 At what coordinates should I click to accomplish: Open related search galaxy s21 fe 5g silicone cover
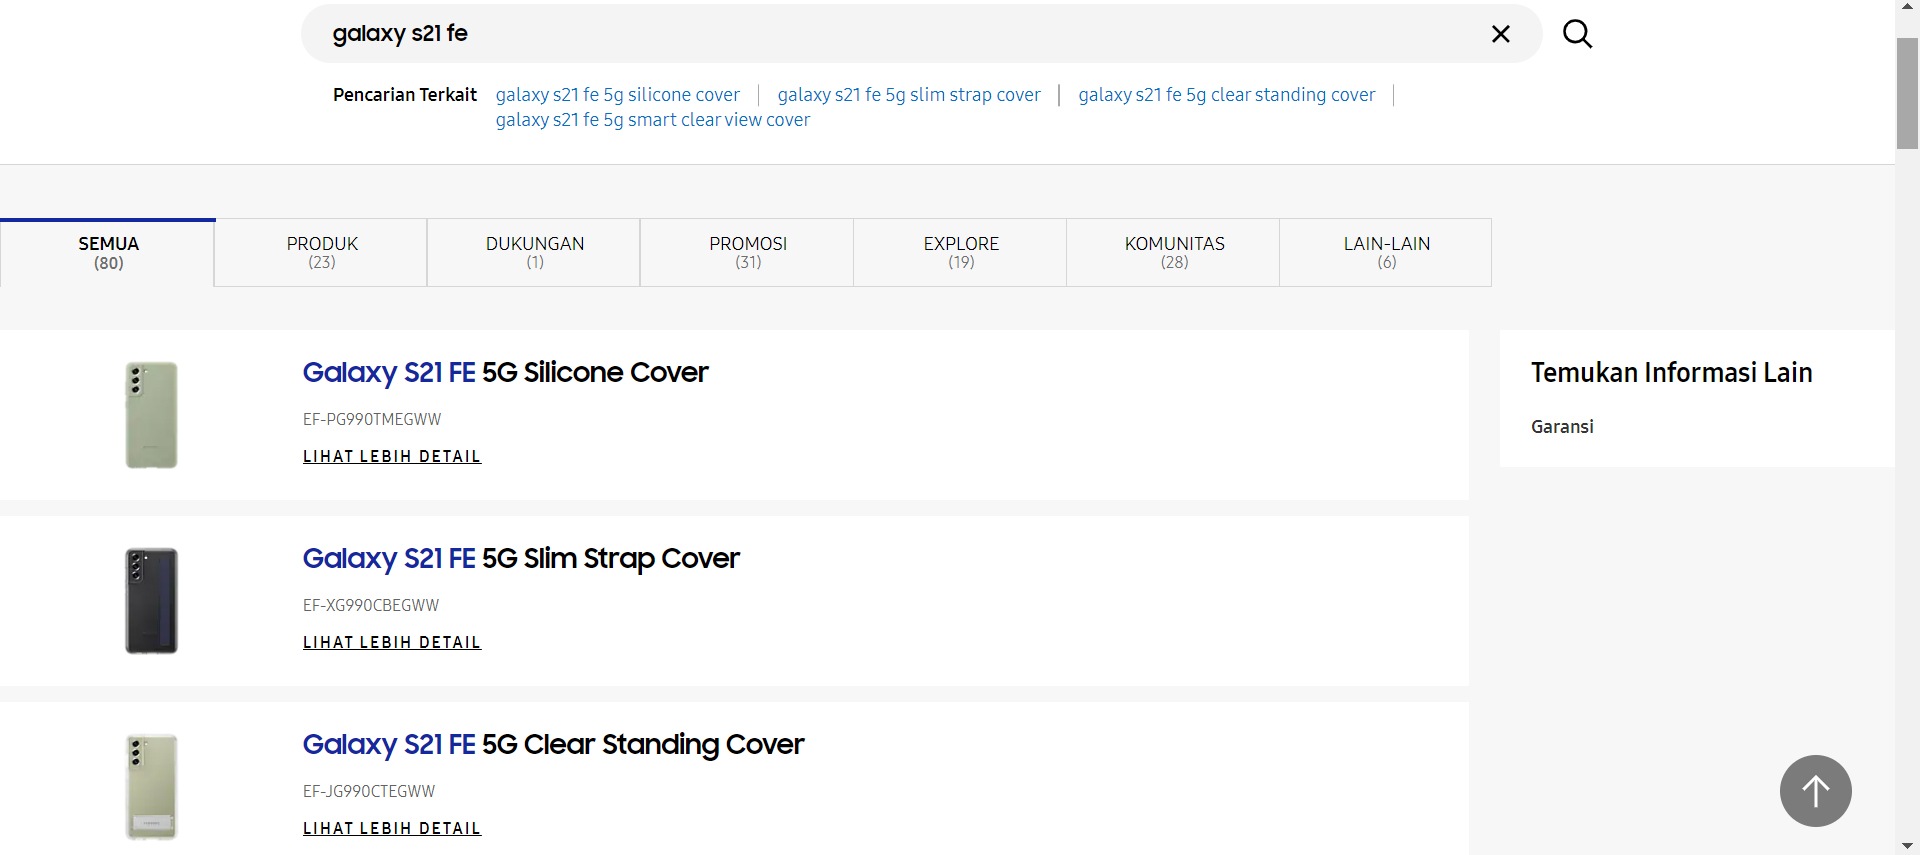click(x=618, y=95)
